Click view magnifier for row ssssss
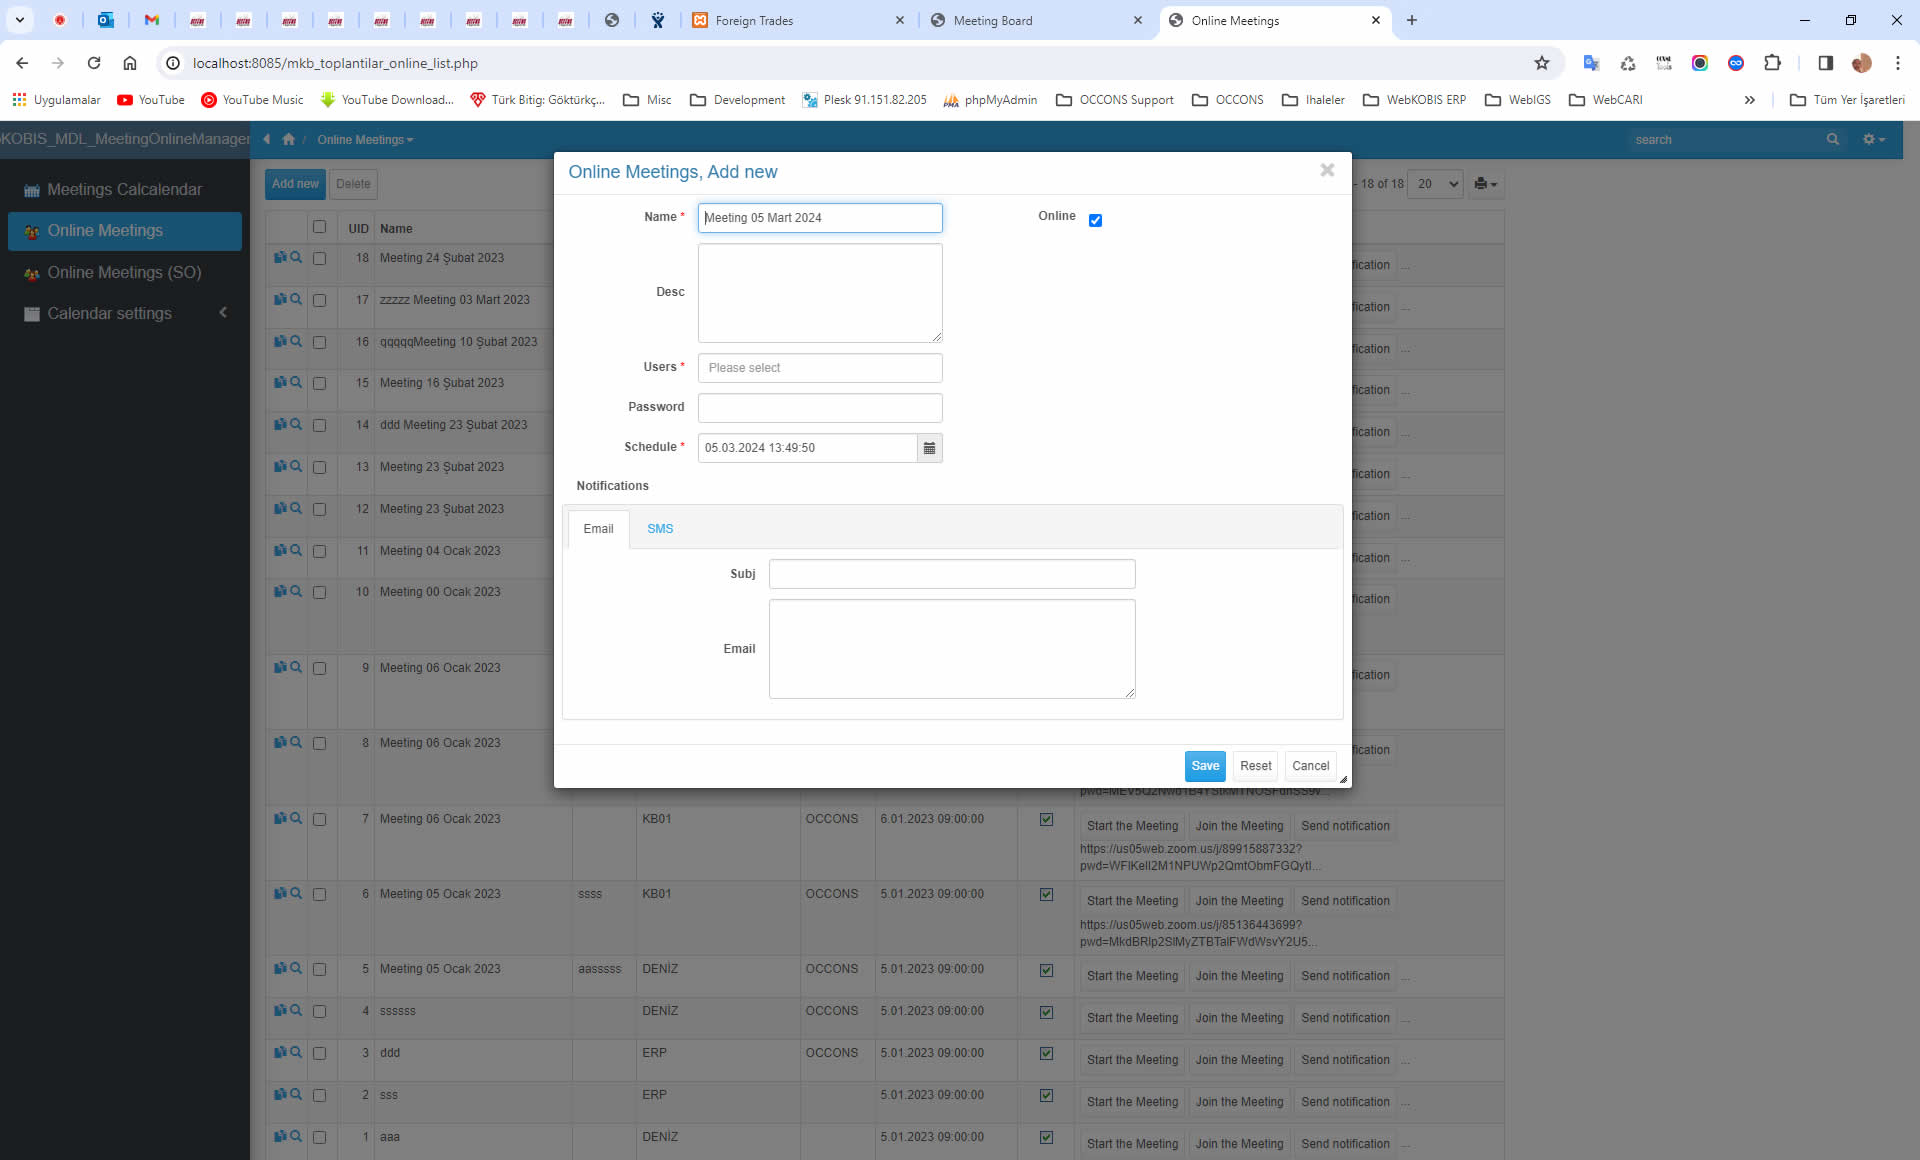 [296, 1010]
